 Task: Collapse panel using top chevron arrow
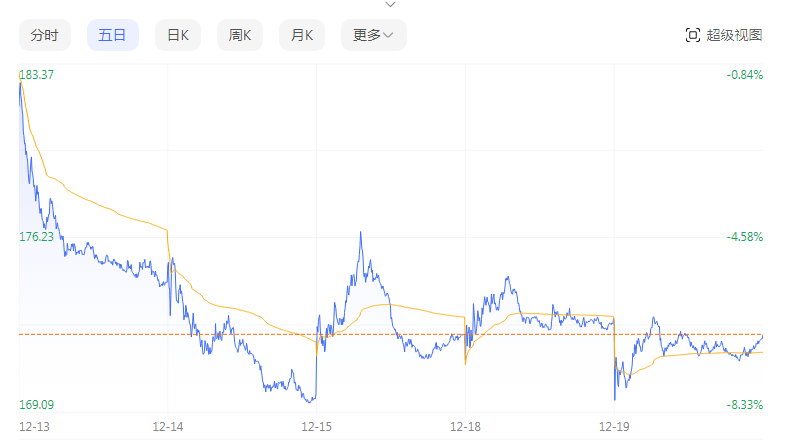pyautogui.click(x=390, y=4)
